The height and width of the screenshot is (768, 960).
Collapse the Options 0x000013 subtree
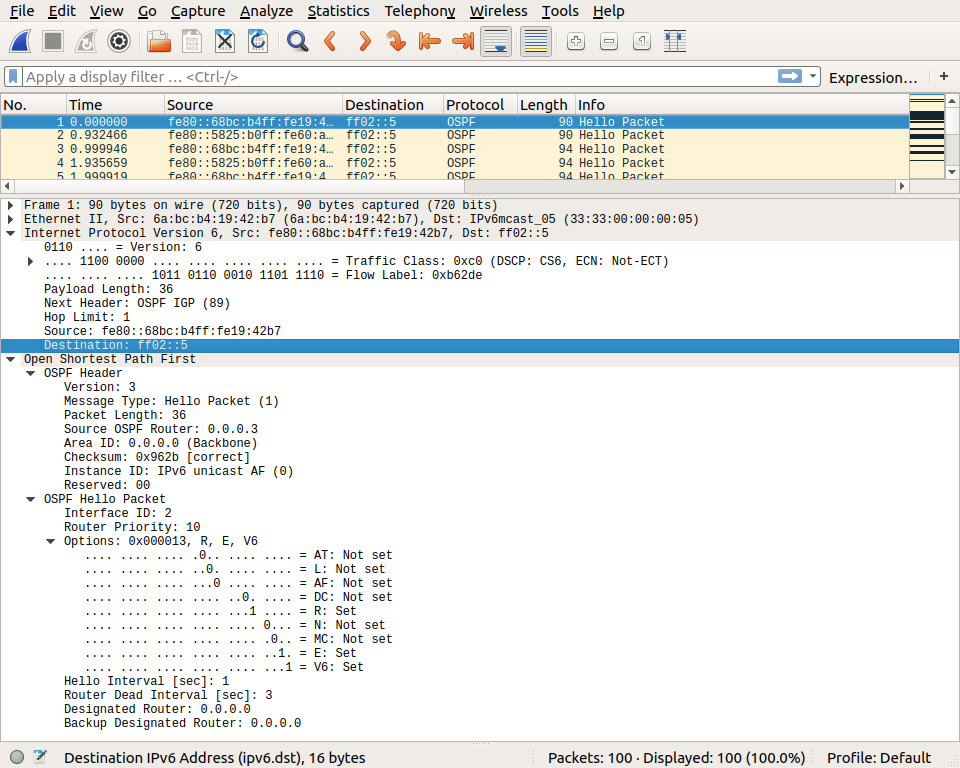coord(51,541)
